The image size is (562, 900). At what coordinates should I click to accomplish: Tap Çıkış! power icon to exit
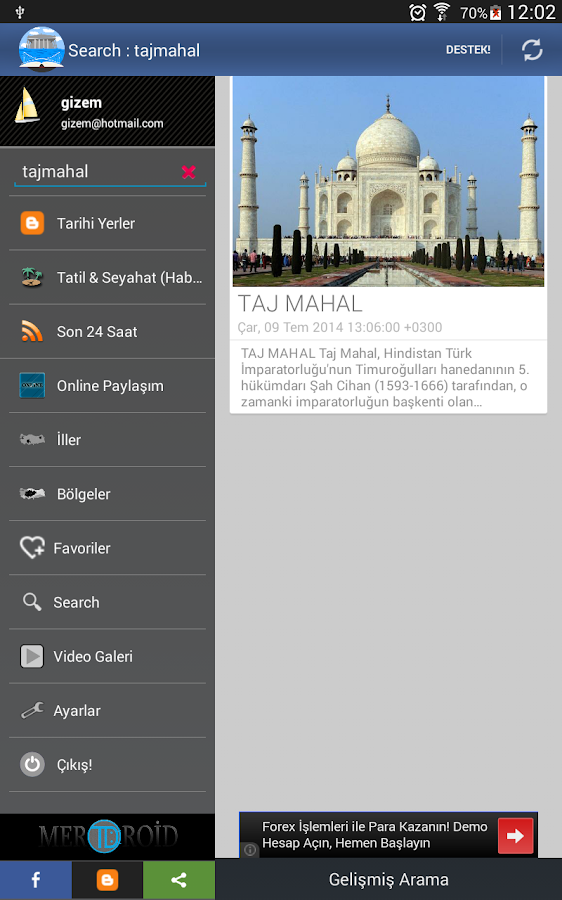click(x=107, y=765)
